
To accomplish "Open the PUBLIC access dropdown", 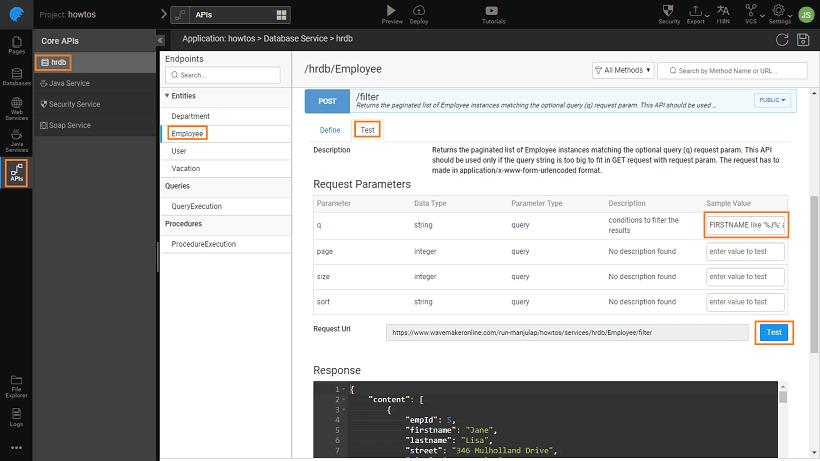I will click(x=773, y=100).
